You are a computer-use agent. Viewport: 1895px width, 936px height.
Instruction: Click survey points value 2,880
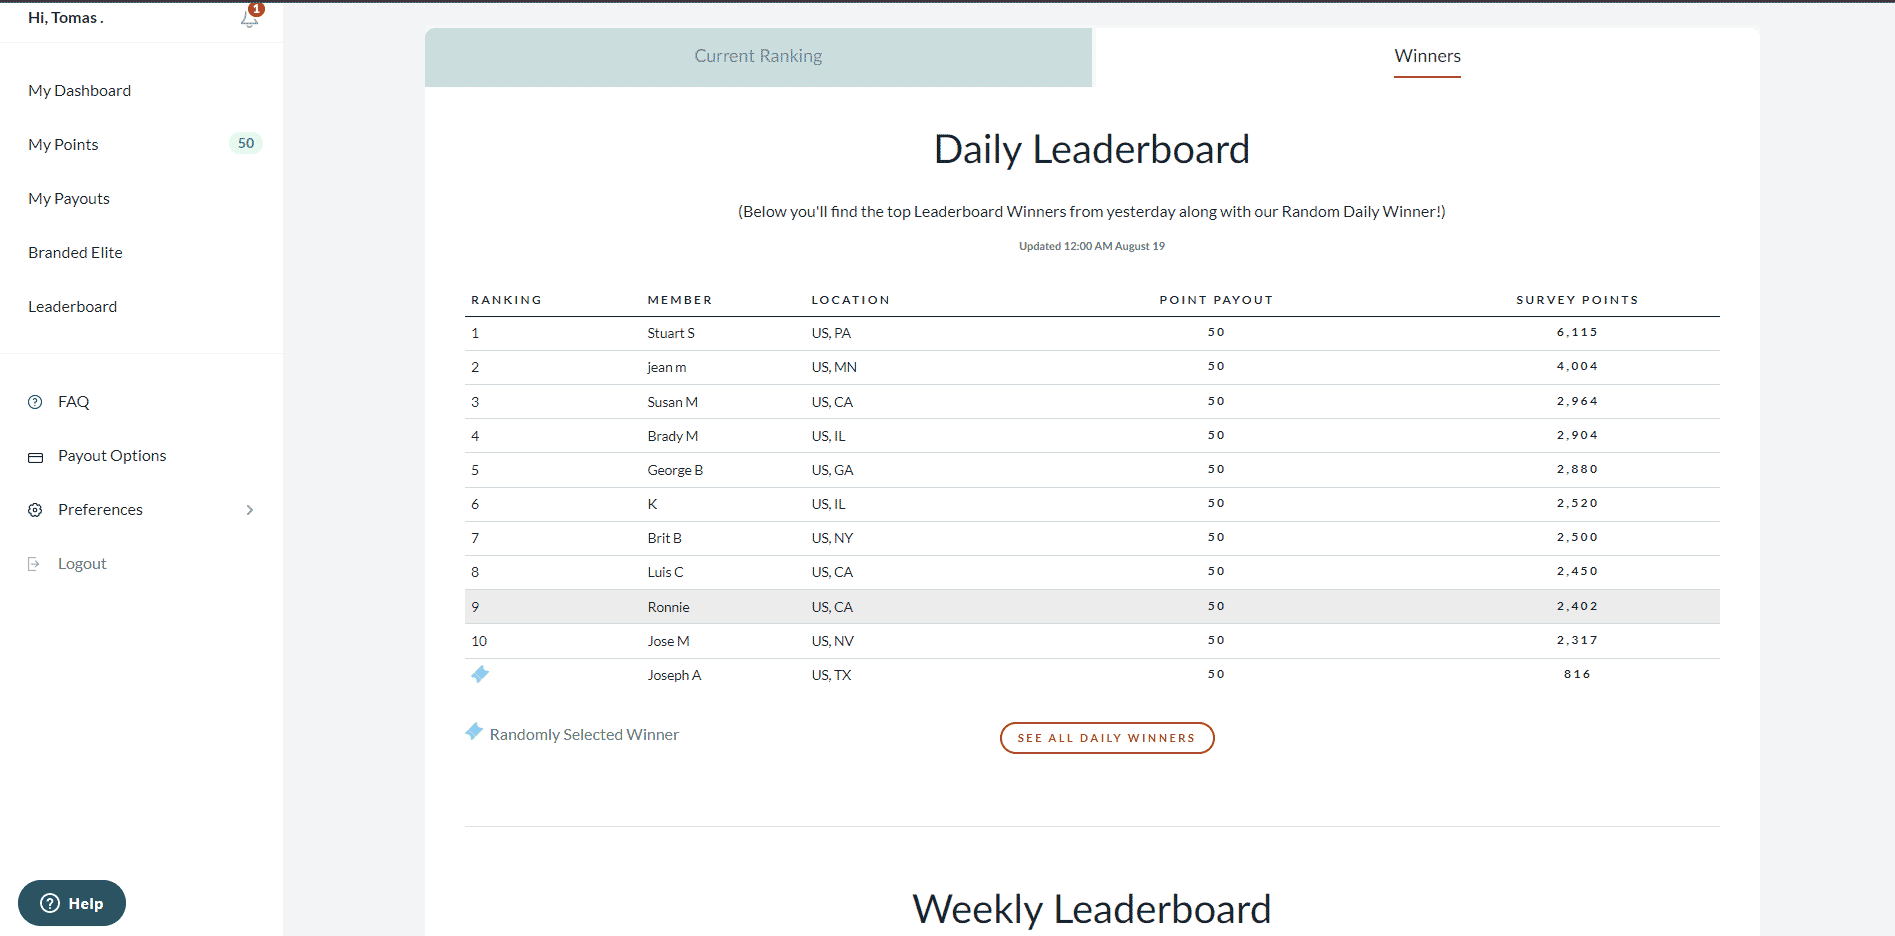point(1577,470)
